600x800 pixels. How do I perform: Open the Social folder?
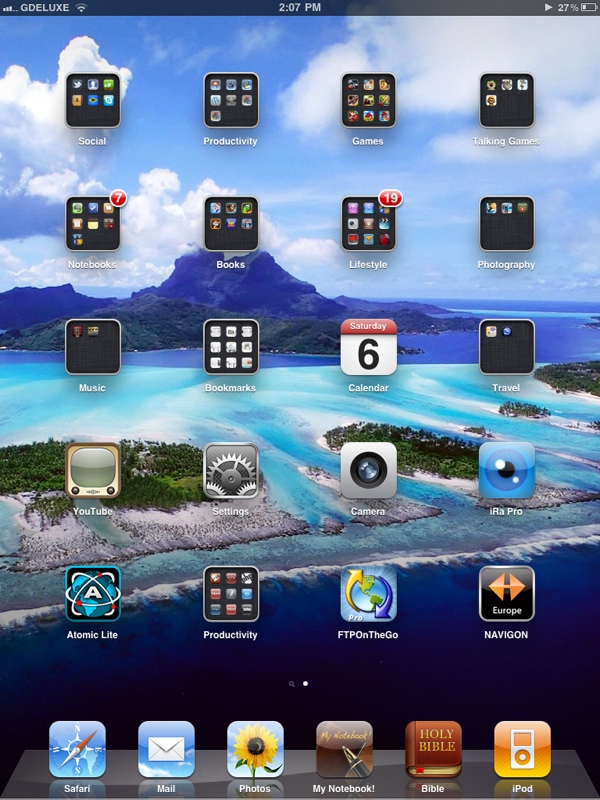pyautogui.click(x=93, y=100)
